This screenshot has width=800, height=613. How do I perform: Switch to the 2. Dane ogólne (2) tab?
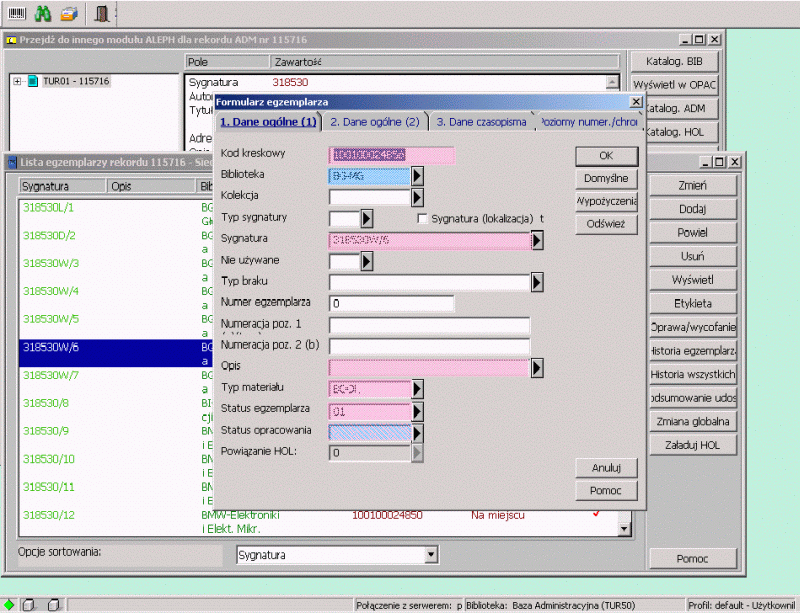(375, 122)
